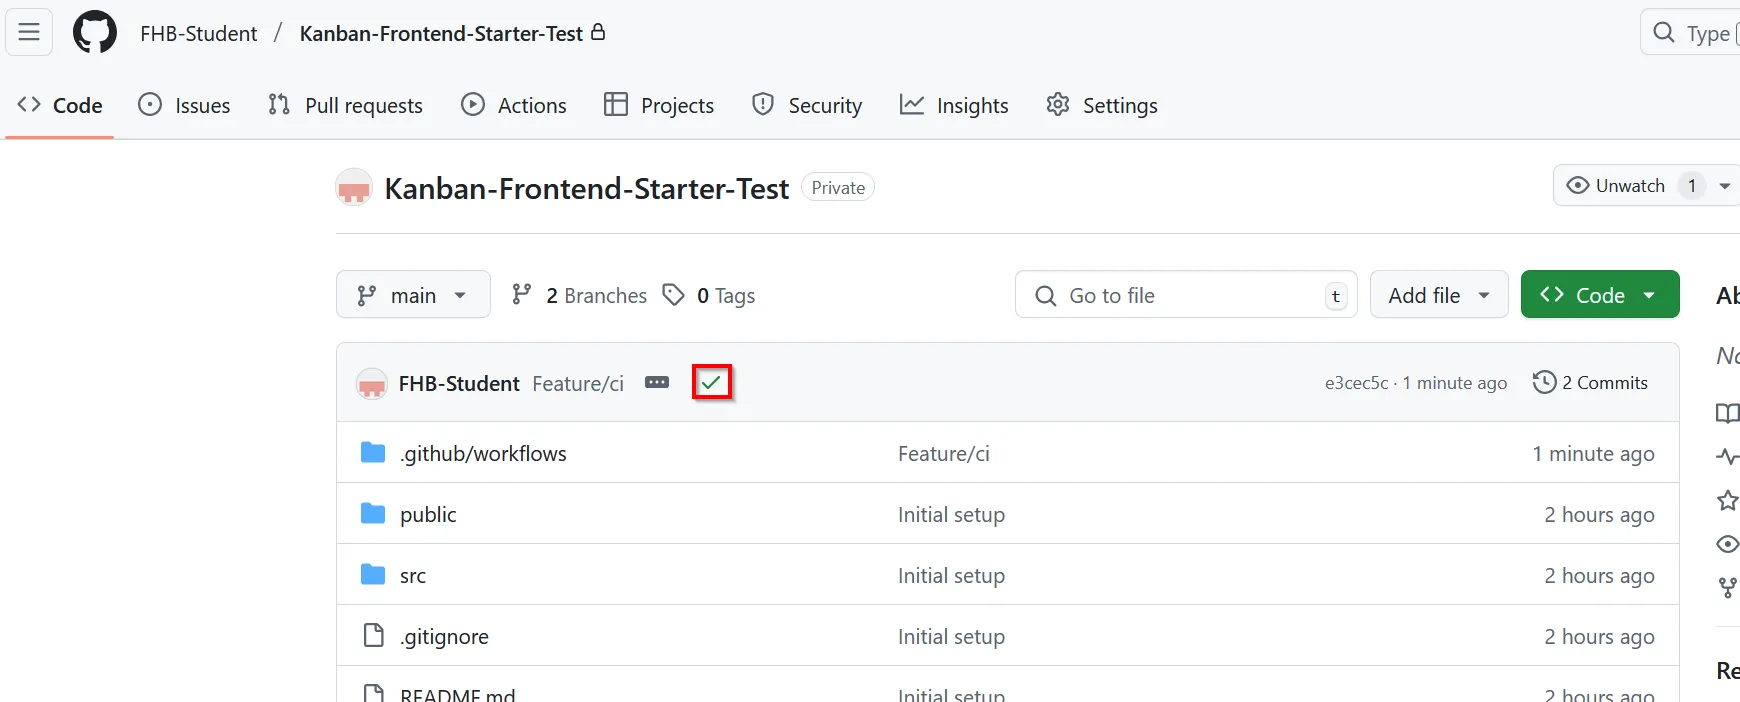
Task: Click the Go to file search field
Action: (x=1186, y=295)
